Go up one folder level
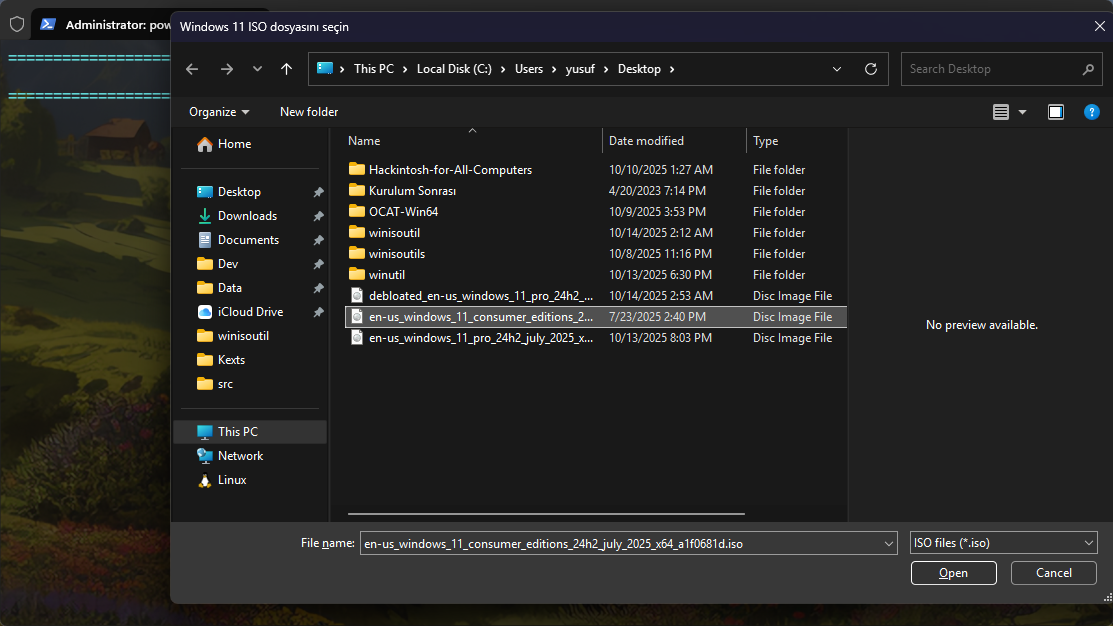Screen dimensions: 1113x626 286,69
